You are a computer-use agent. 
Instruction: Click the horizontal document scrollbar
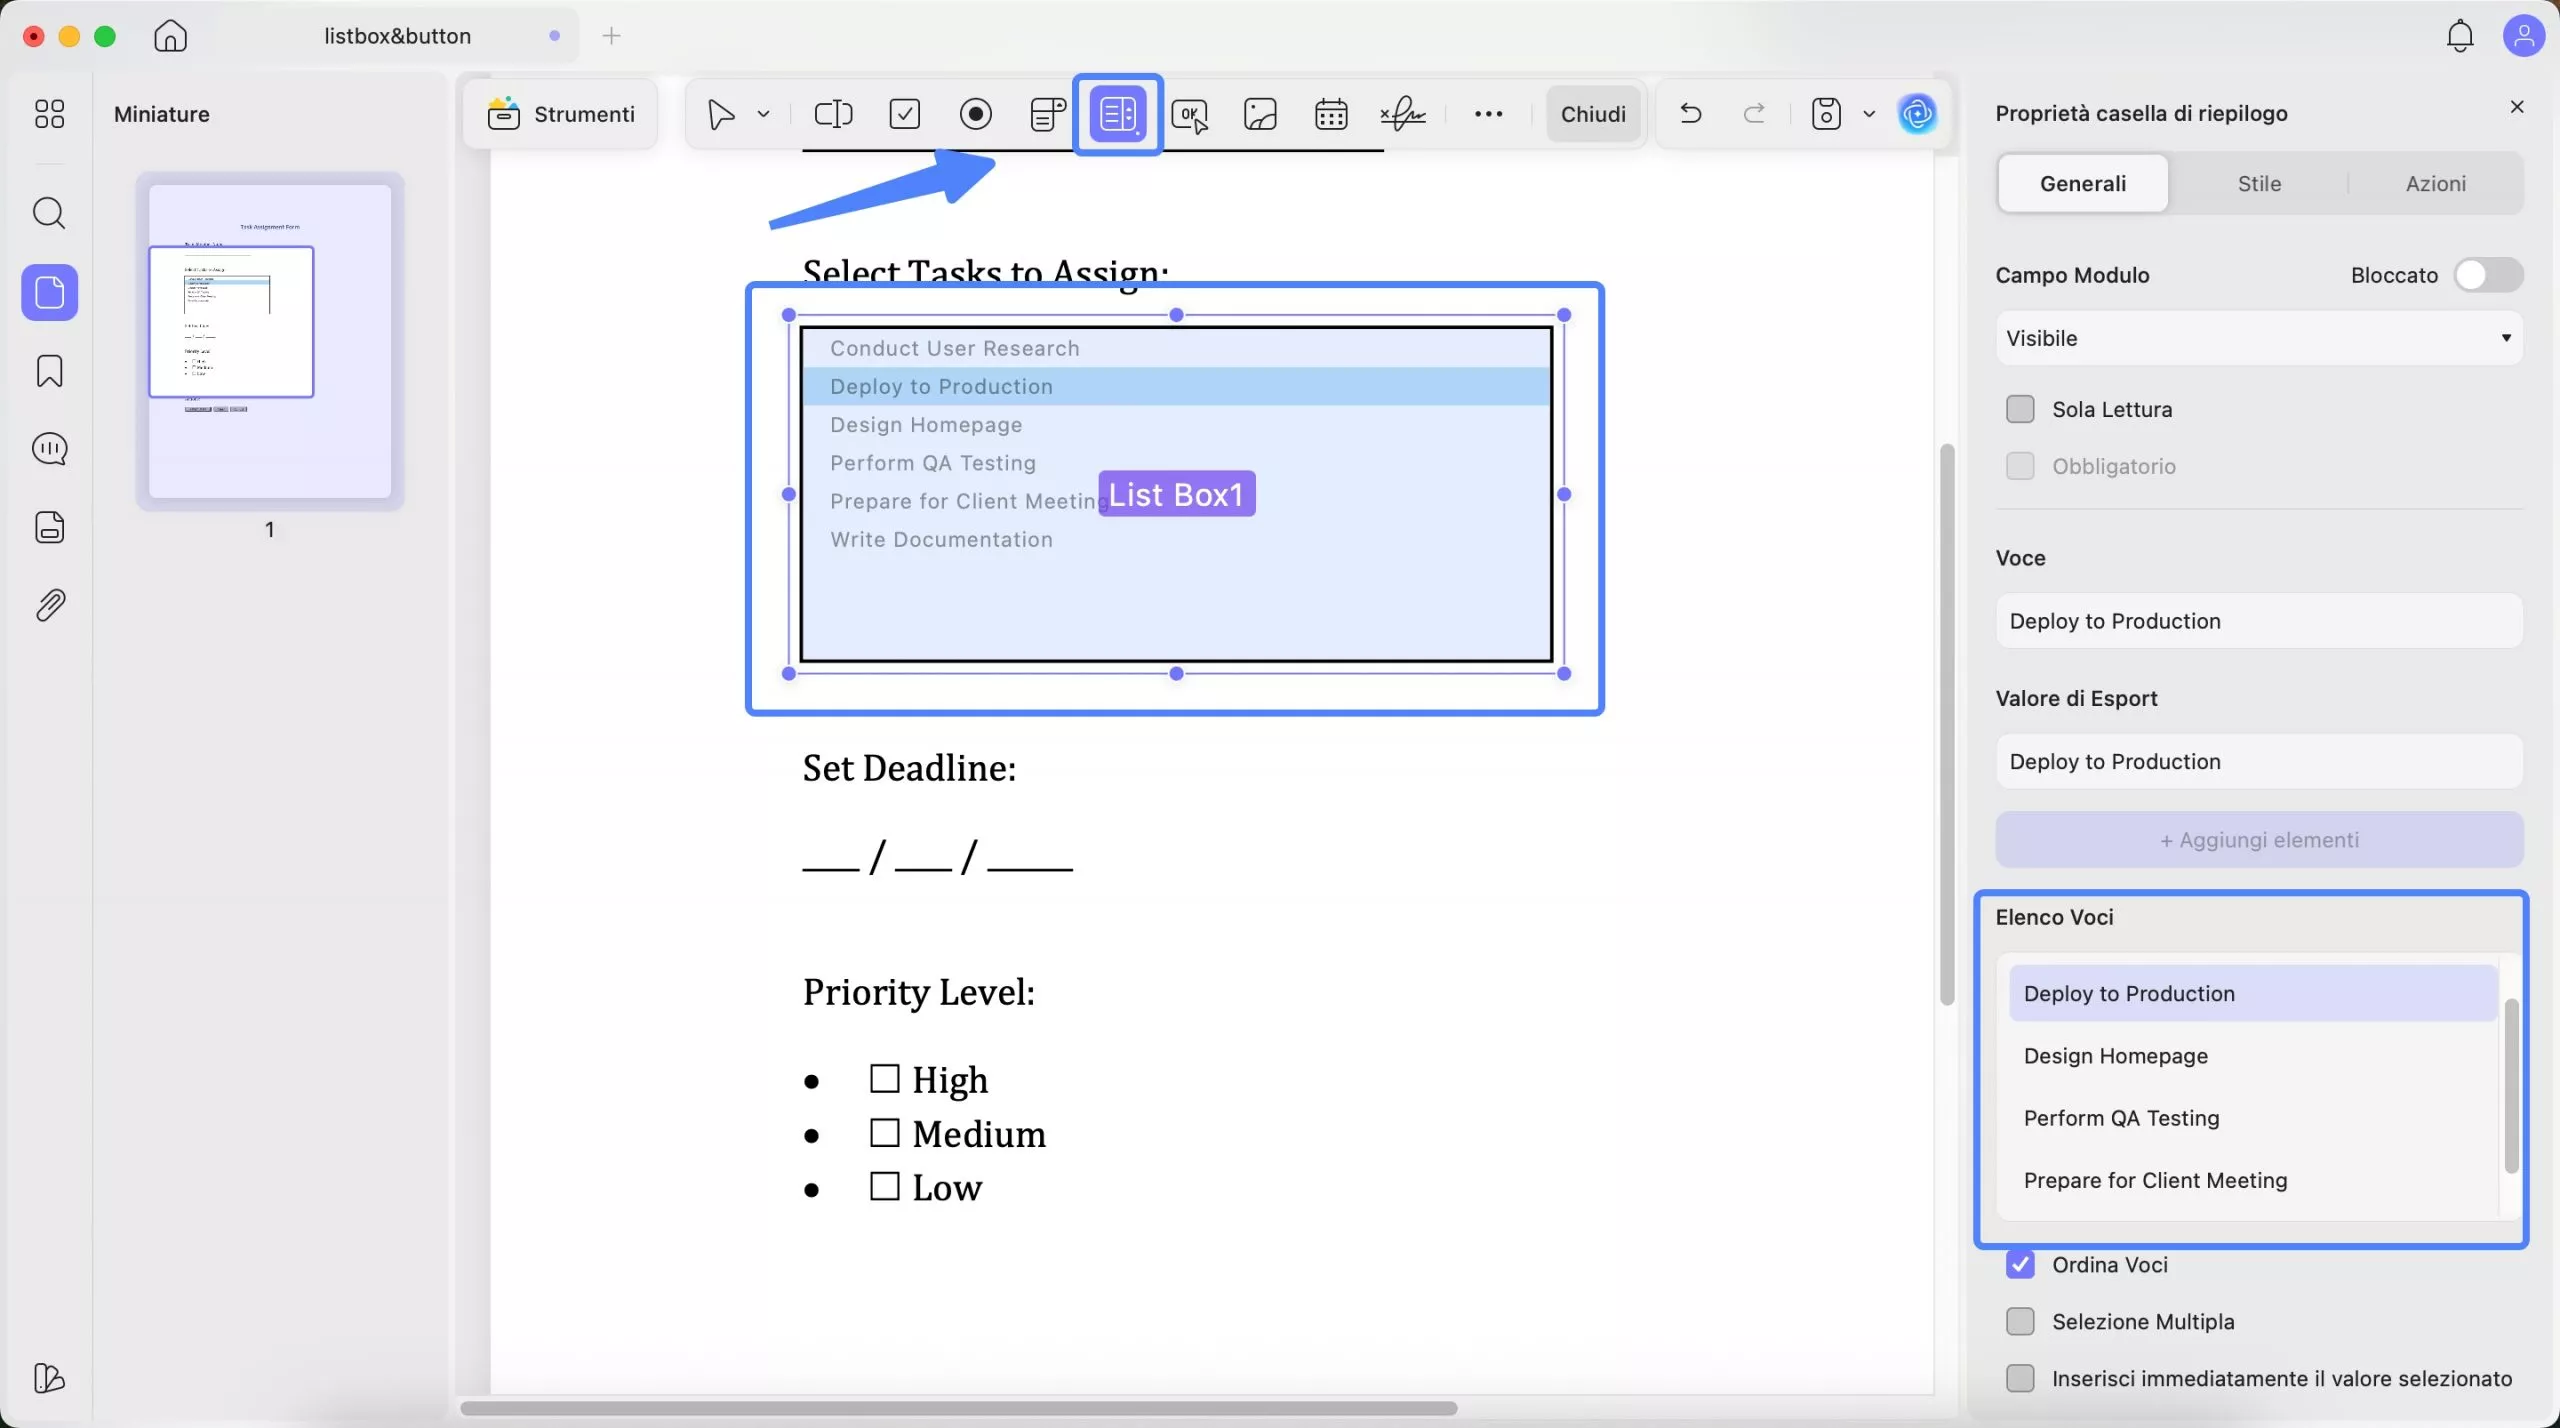tap(958, 1408)
